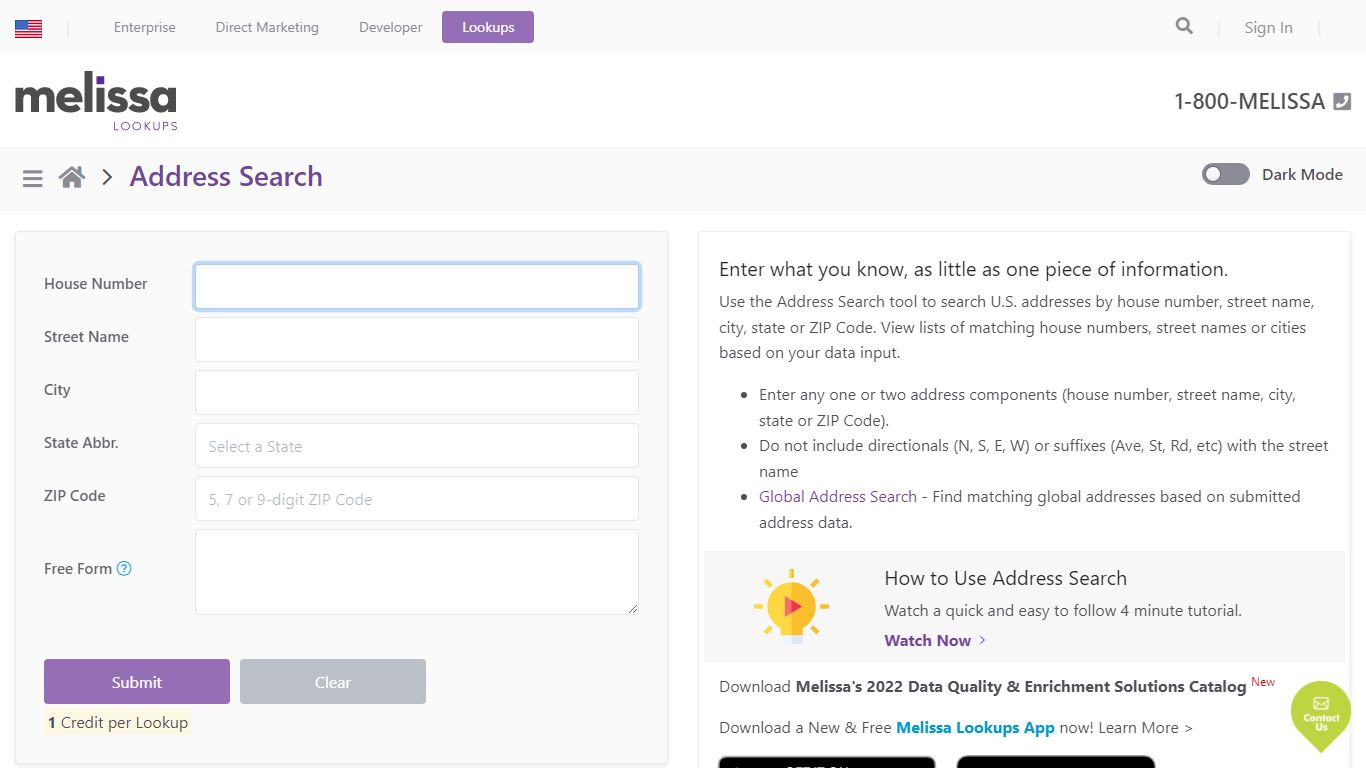Download Melissa's 2022 Data Quality catalog

click(x=1021, y=687)
